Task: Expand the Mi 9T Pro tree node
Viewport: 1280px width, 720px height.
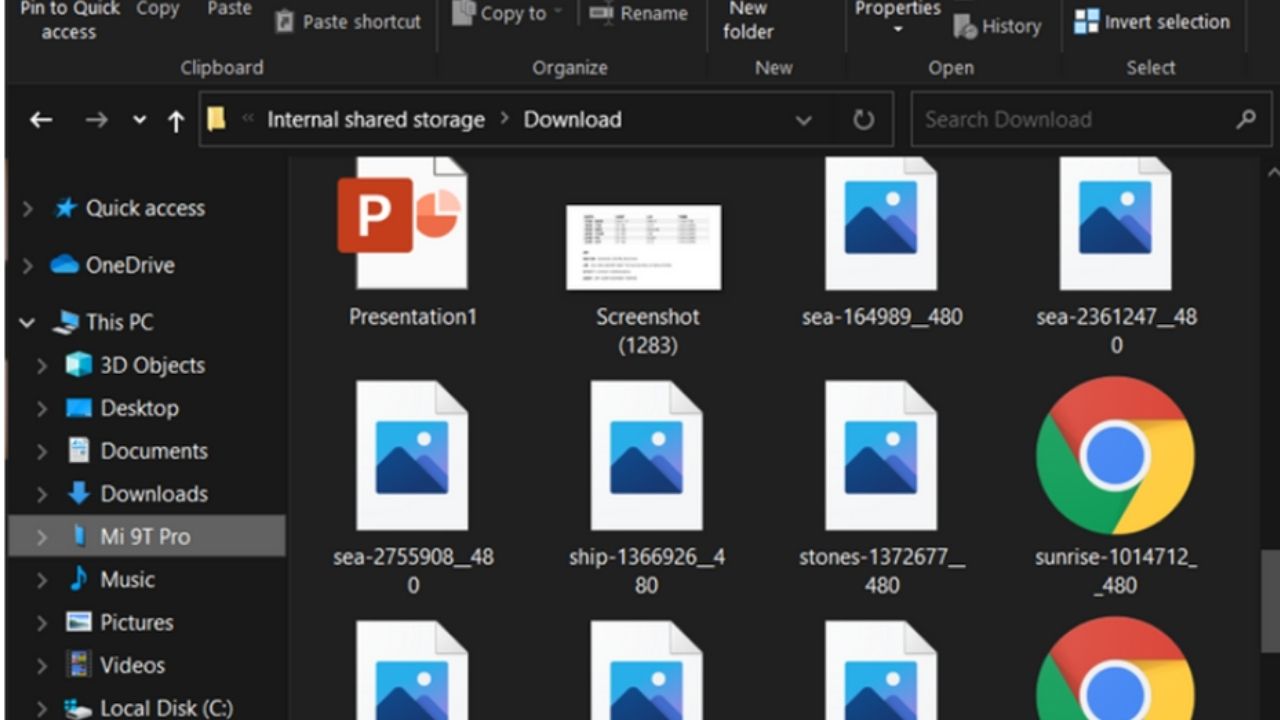Action: pyautogui.click(x=42, y=538)
